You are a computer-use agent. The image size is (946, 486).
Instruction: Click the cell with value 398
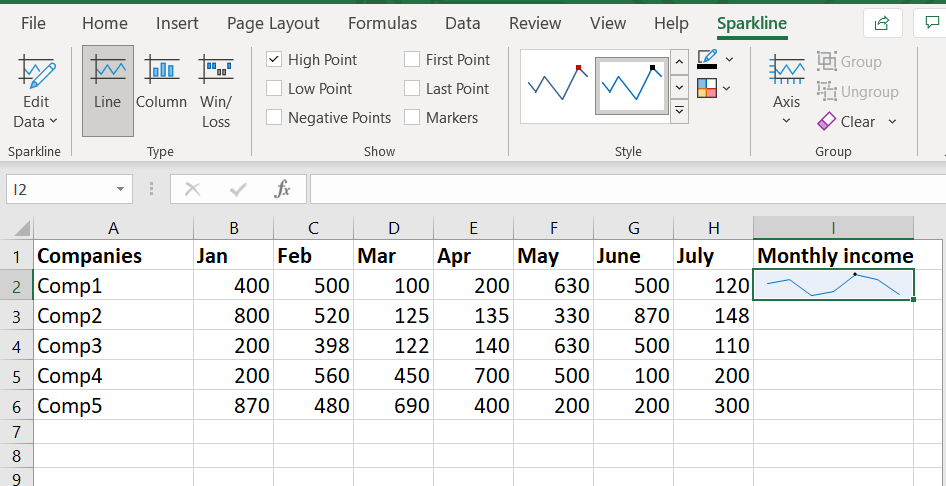314,346
